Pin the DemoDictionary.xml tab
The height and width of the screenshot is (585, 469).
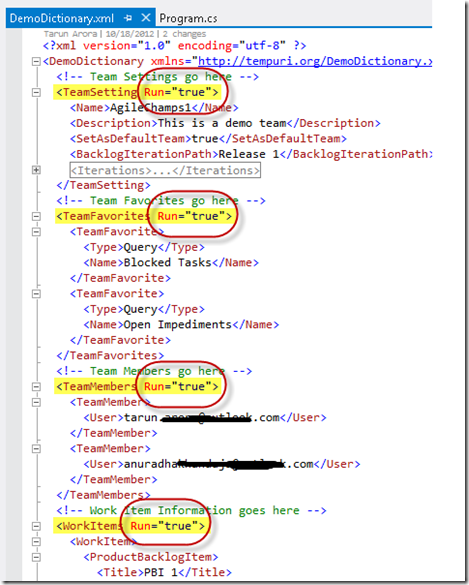click(128, 18)
